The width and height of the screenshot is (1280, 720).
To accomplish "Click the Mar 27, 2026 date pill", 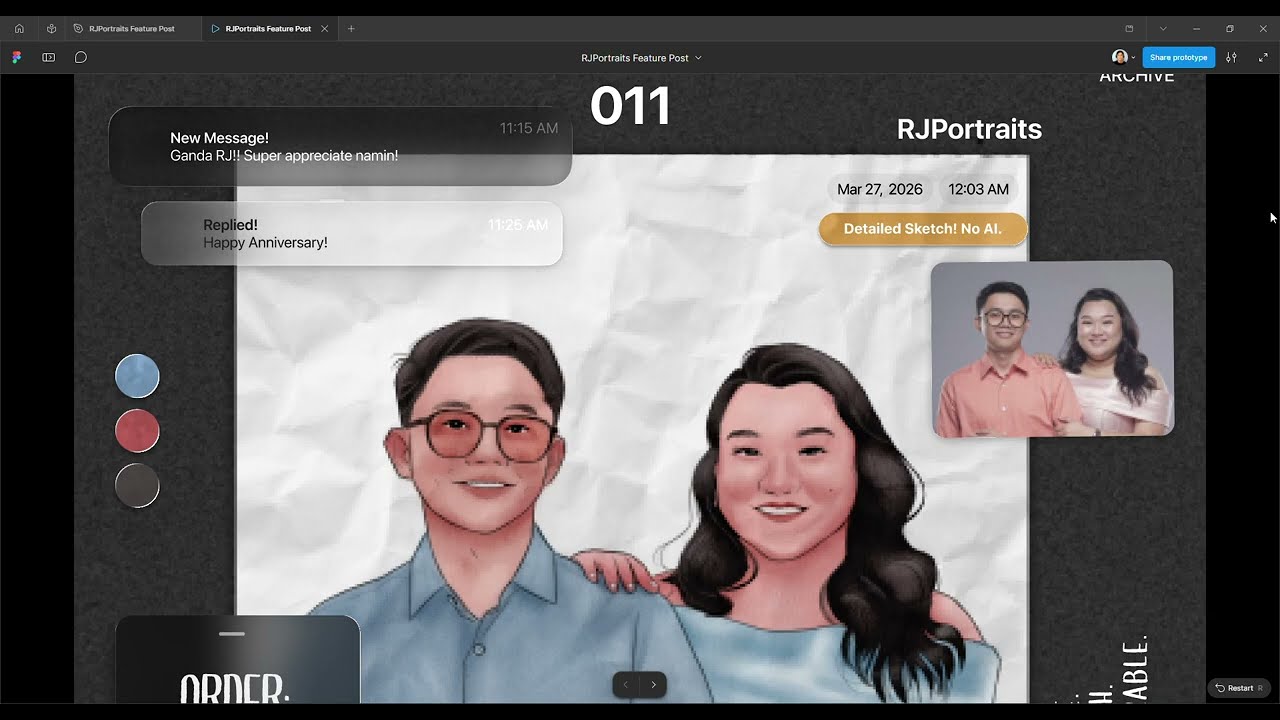I will pos(880,189).
